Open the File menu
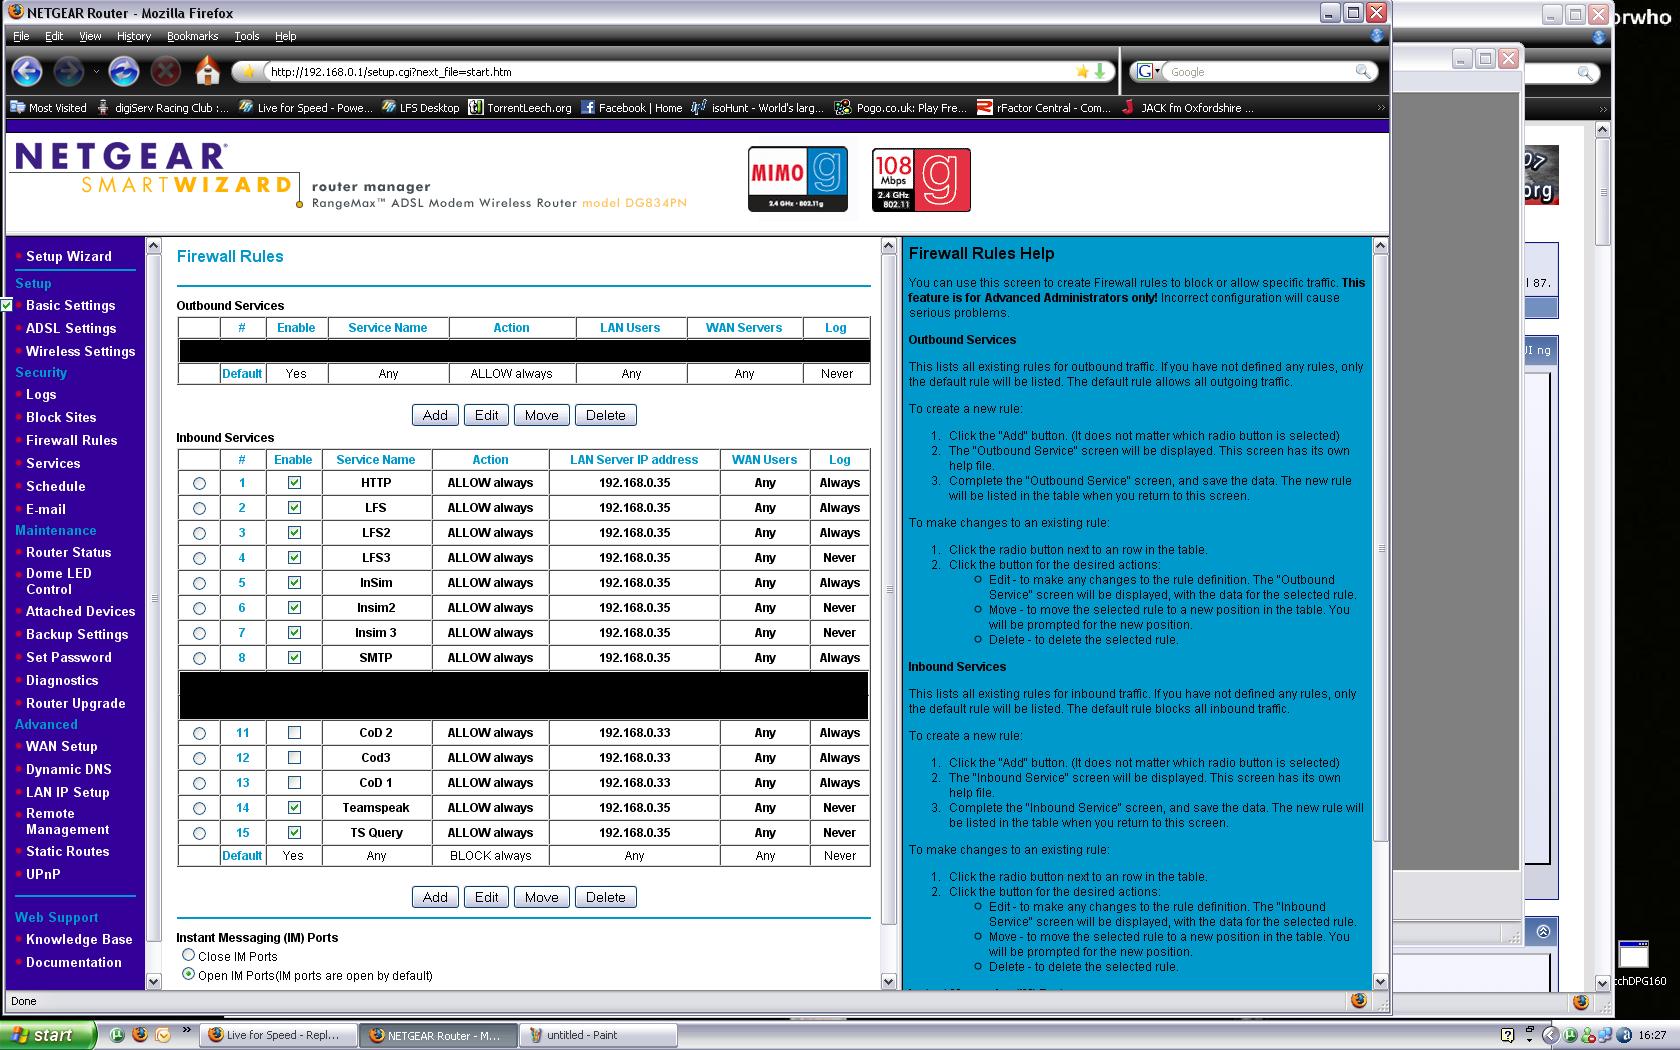The width and height of the screenshot is (1680, 1050). 21,36
